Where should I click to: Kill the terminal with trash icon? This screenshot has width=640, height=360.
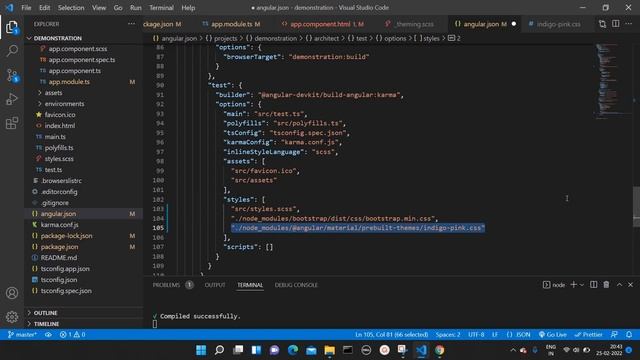(606, 284)
